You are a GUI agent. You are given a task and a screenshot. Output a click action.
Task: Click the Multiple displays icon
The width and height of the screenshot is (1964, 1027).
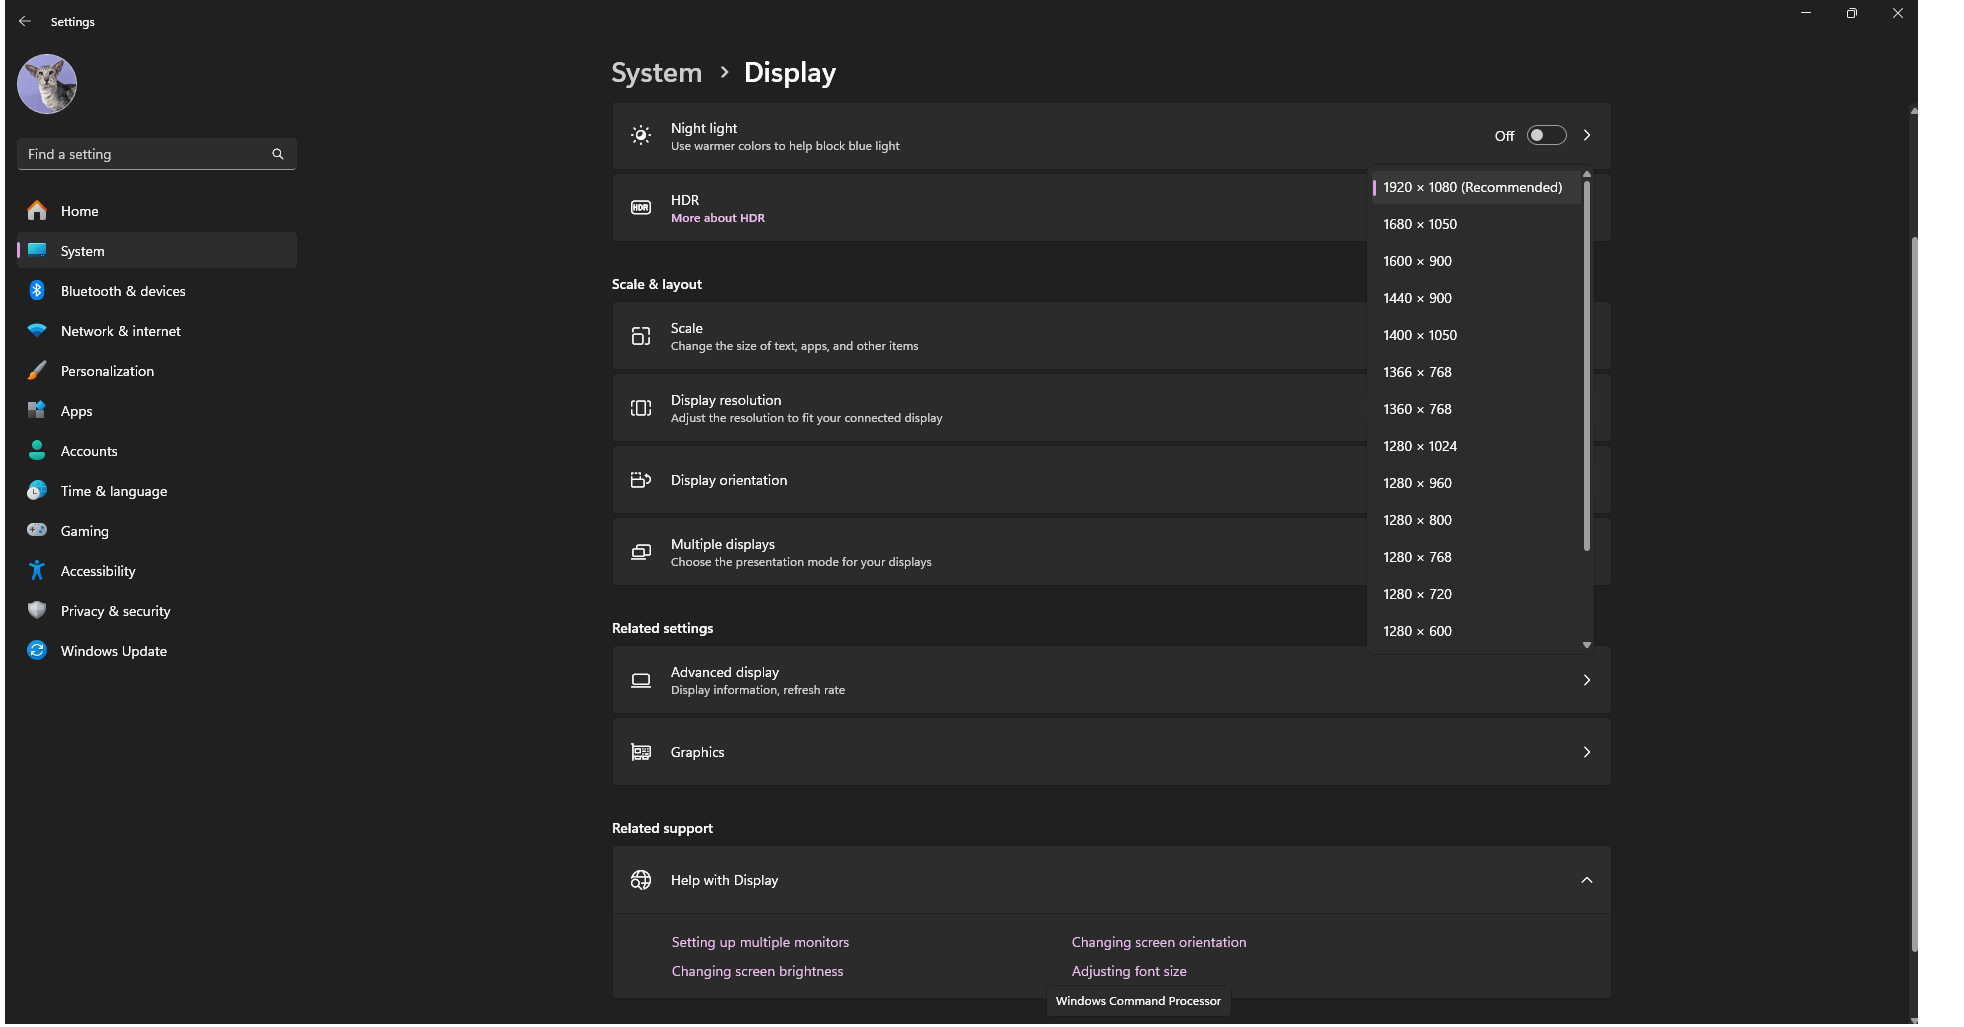tap(641, 552)
